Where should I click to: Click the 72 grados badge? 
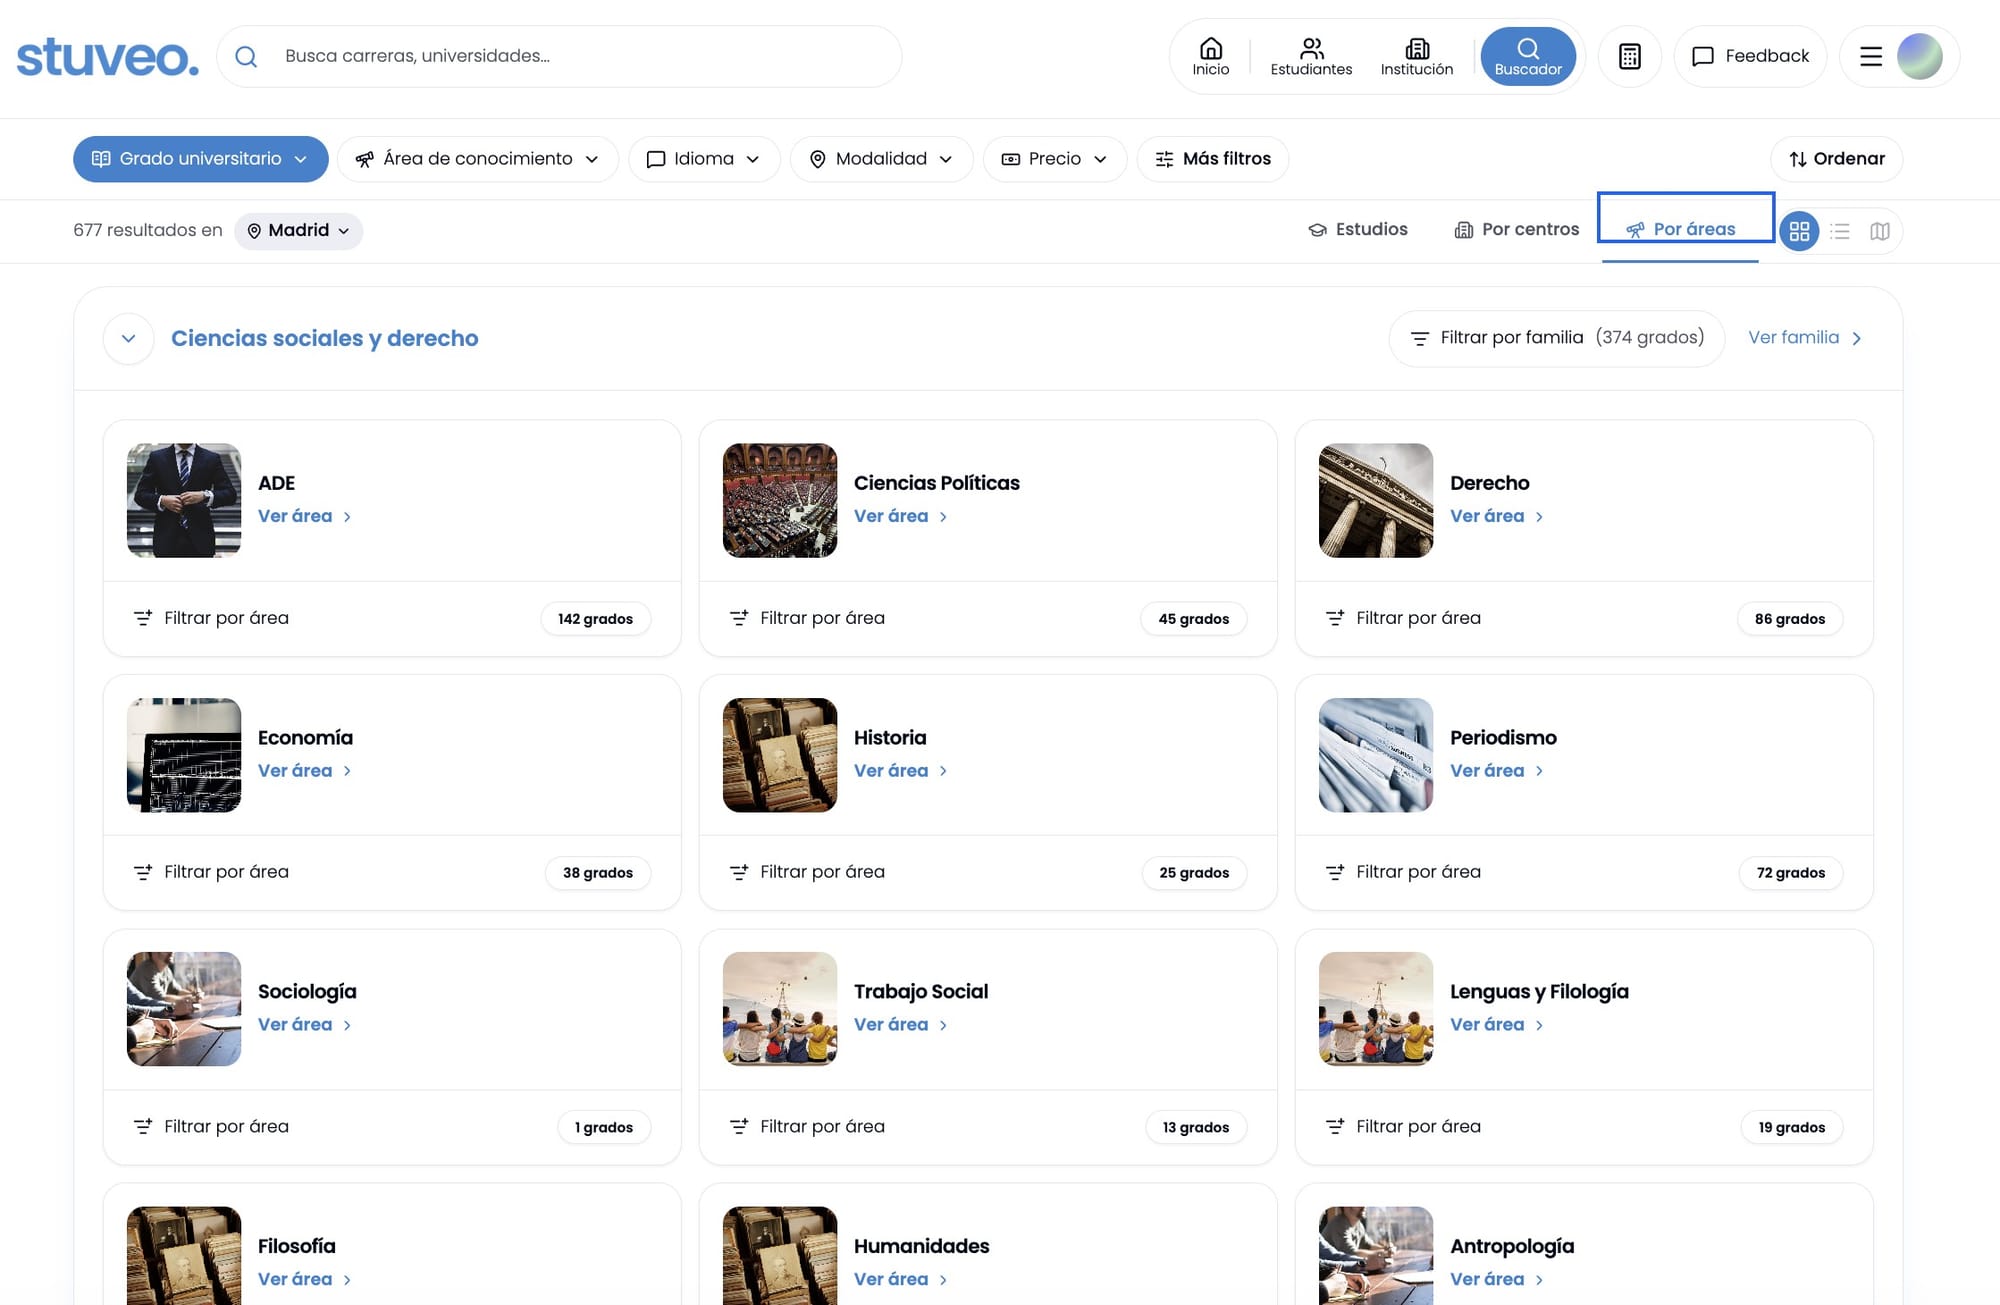coord(1791,873)
